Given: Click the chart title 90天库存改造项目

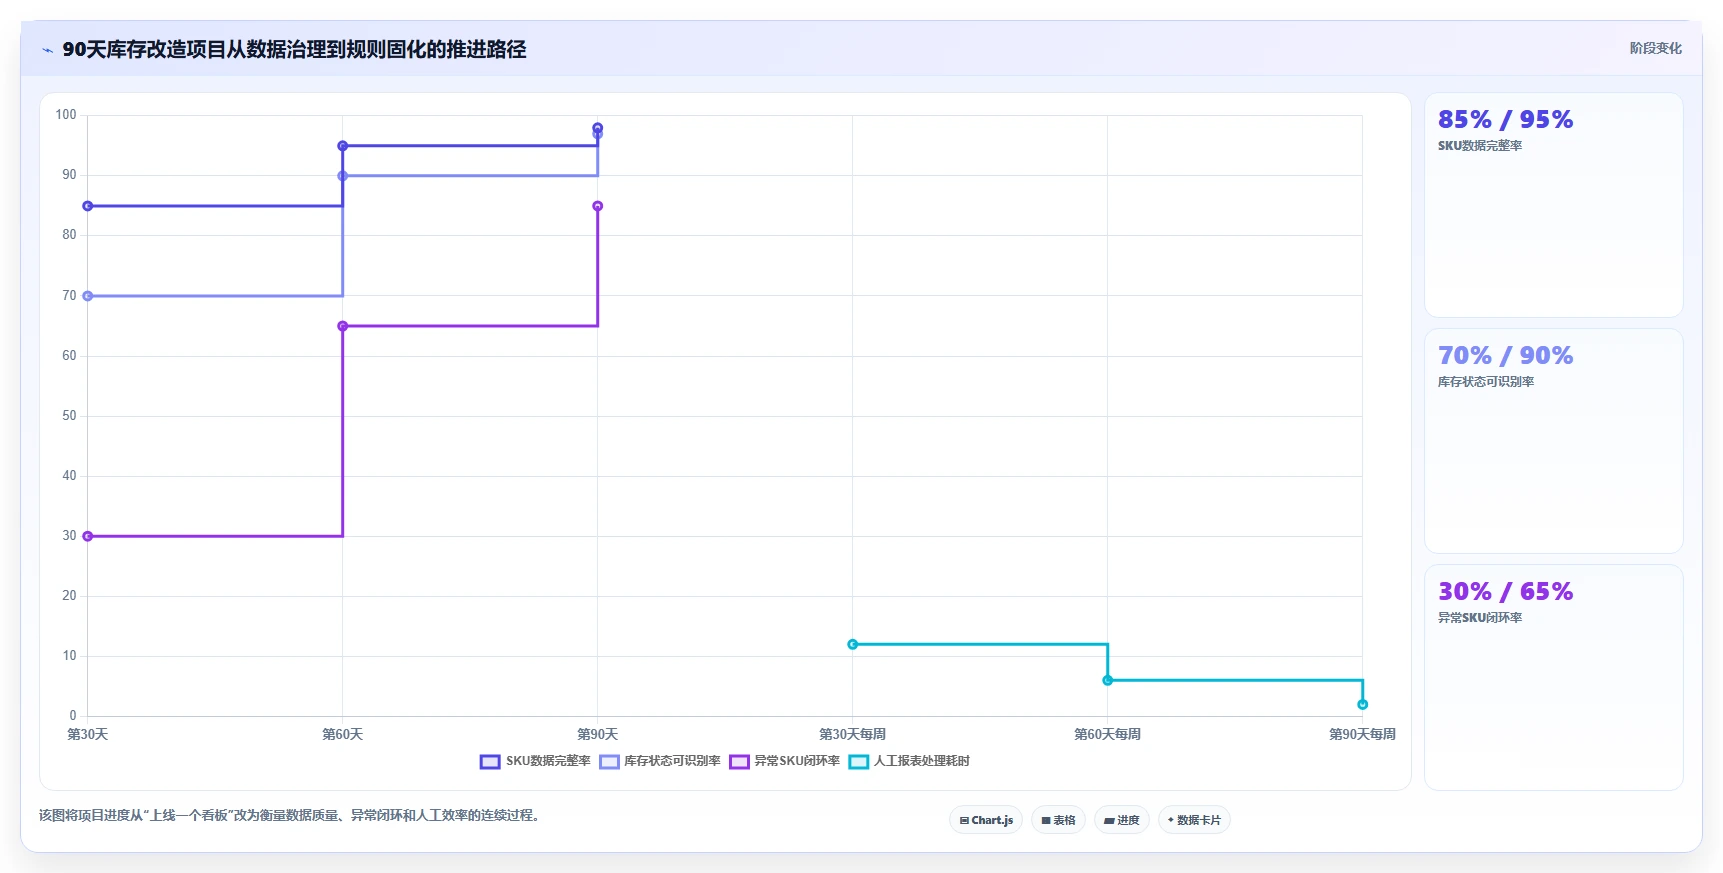Looking at the screenshot, I should (x=294, y=49).
